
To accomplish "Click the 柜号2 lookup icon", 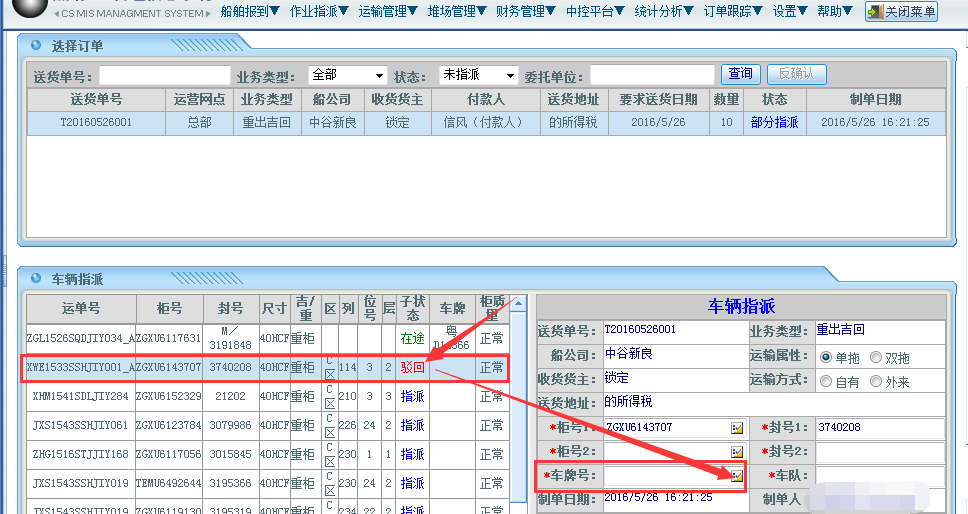I will coord(737,451).
